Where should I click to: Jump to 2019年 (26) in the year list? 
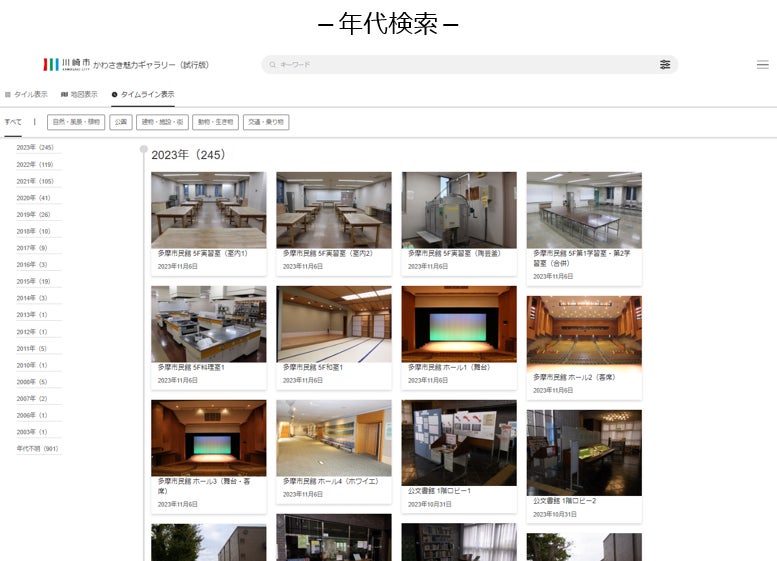(x=34, y=215)
